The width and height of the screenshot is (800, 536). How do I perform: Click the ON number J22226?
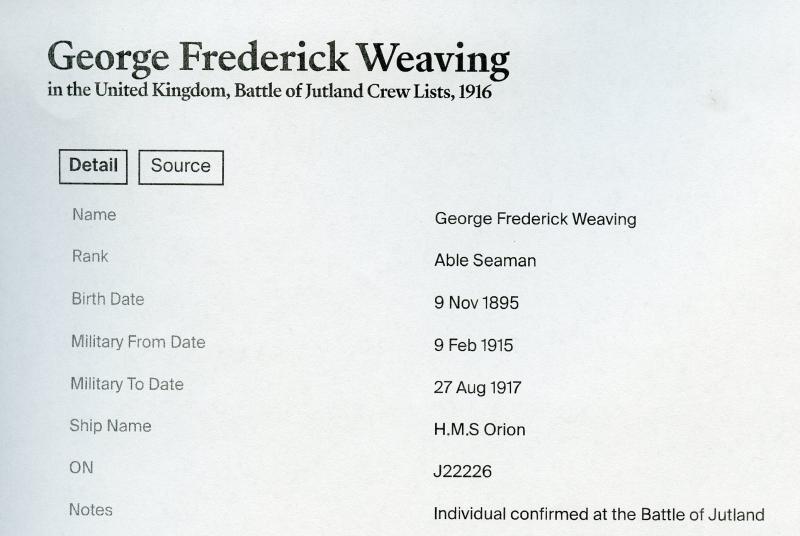(x=462, y=471)
